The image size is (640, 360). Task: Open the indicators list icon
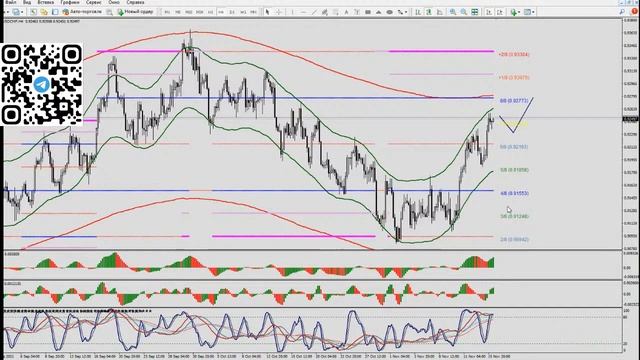pyautogui.click(x=513, y=12)
